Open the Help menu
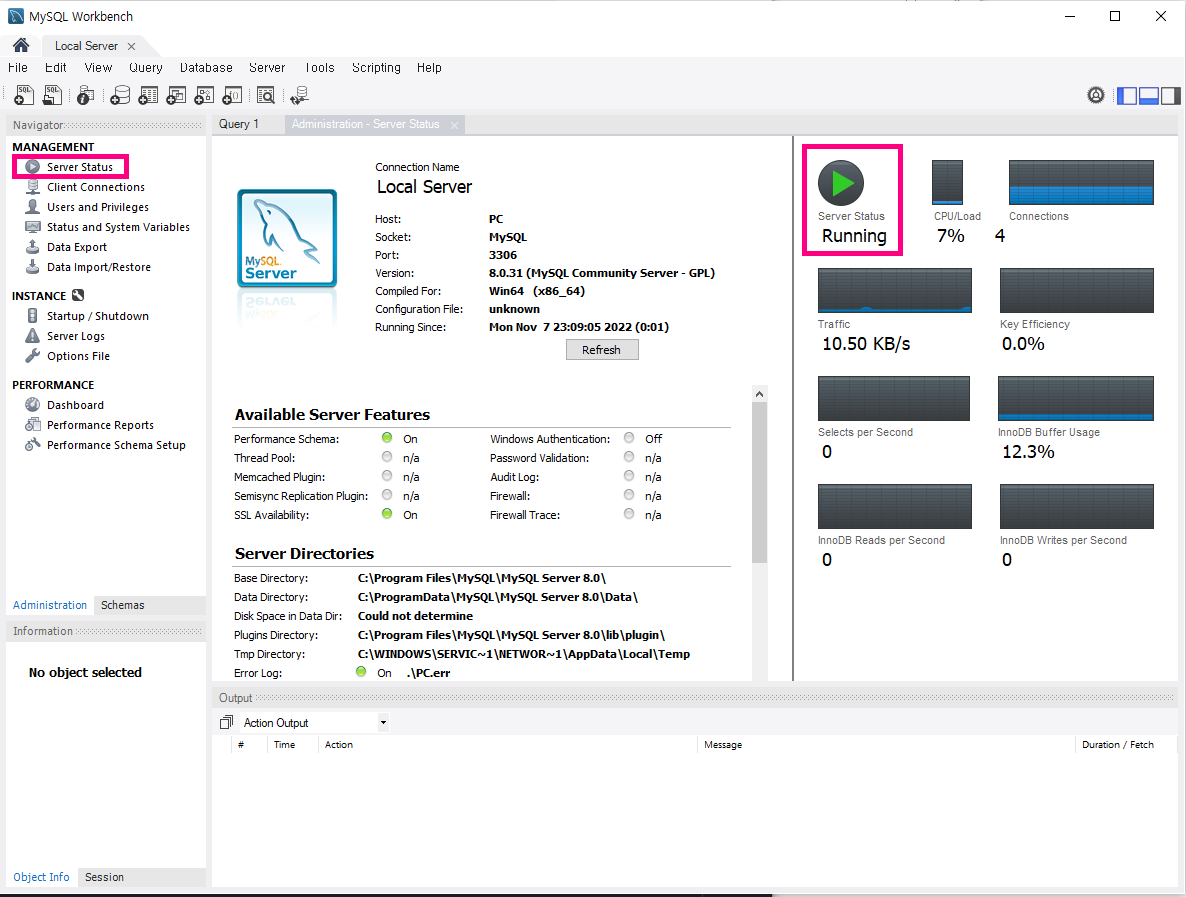 (x=429, y=67)
